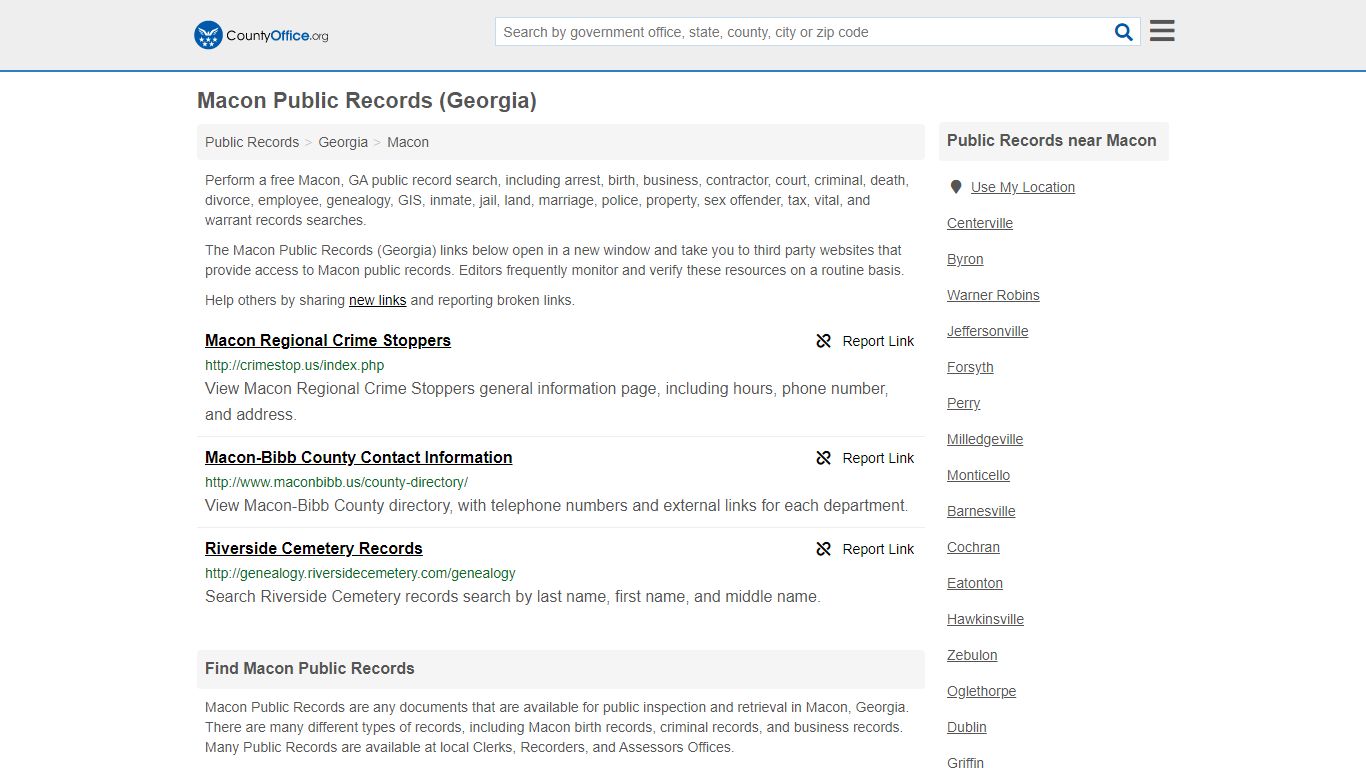Viewport: 1366px width, 768px height.
Task: Open Macon-Bibb County Contact Information title
Action: 359,457
